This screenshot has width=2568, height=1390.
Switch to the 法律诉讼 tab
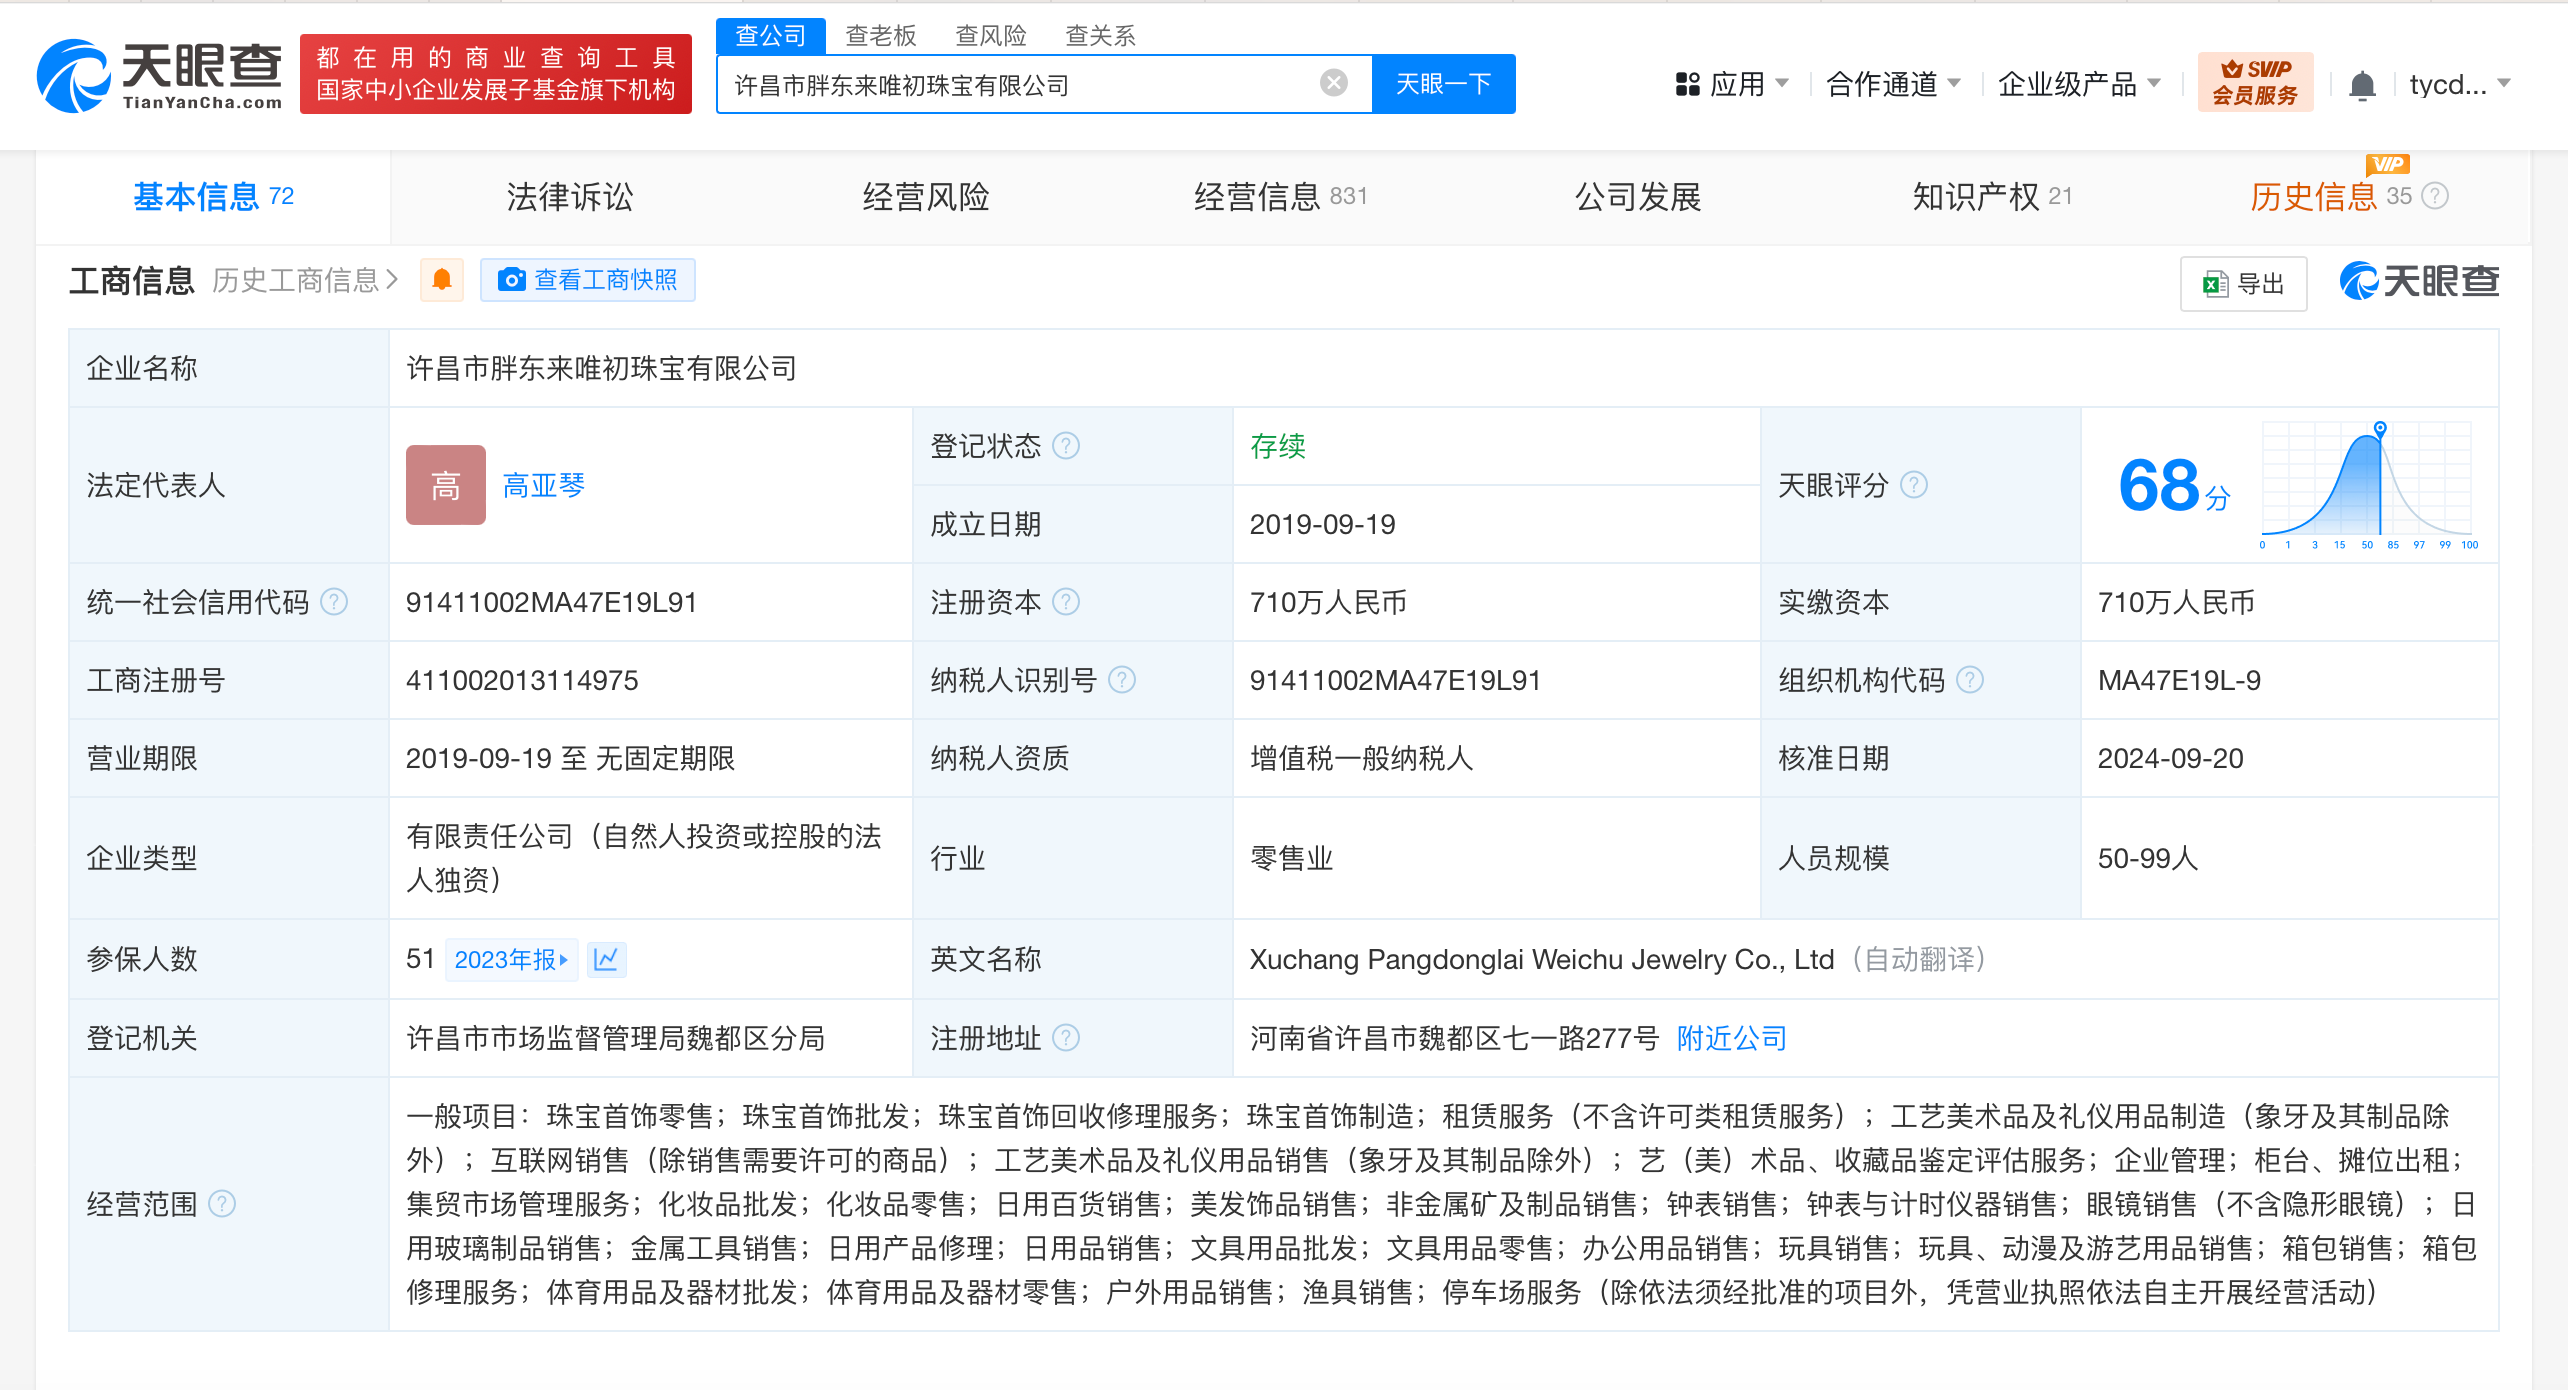click(569, 197)
